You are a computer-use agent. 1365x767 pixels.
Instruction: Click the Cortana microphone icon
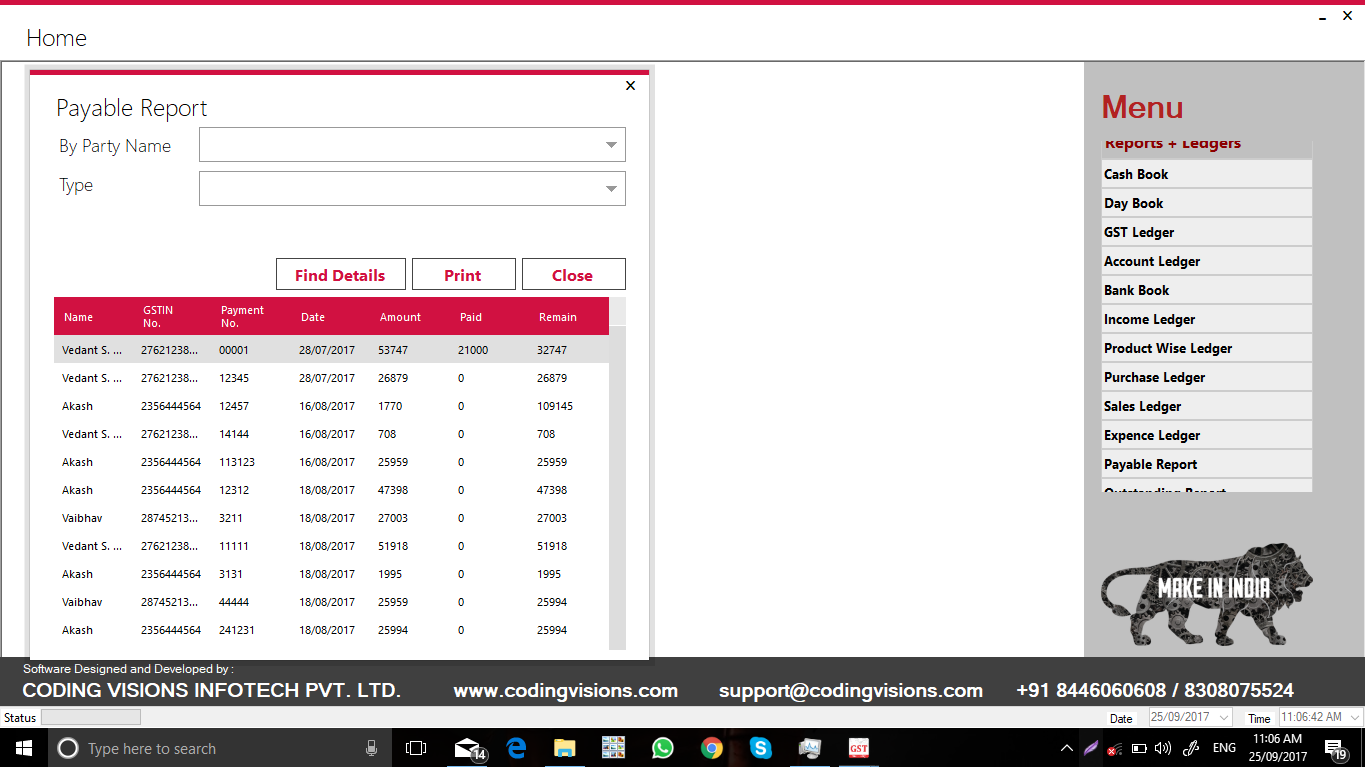pos(371,748)
